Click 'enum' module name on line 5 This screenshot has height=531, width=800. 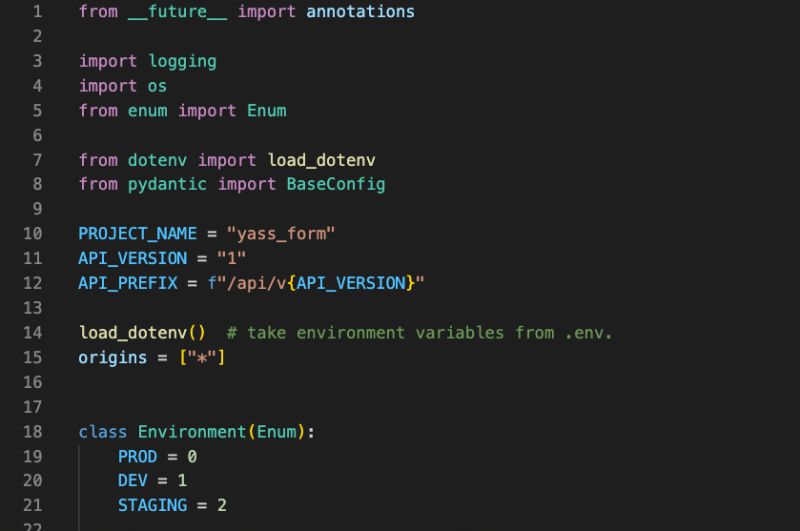pos(147,111)
